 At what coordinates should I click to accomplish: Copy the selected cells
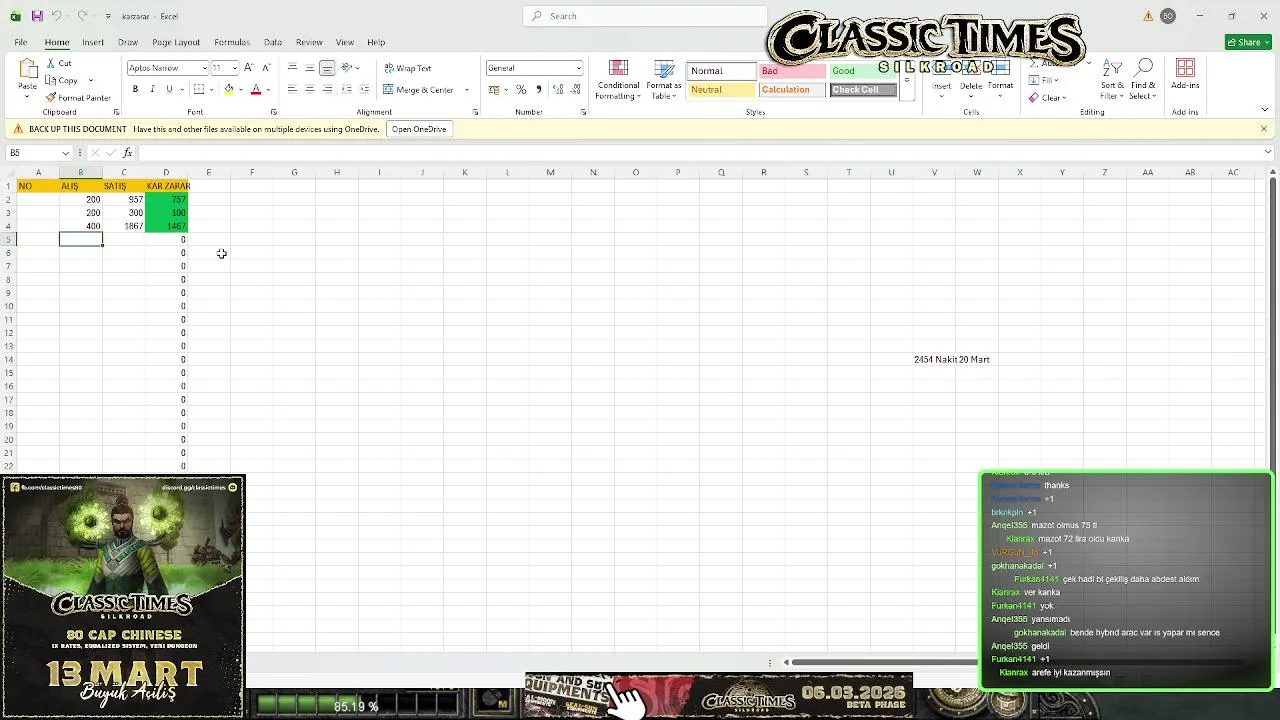tap(61, 80)
